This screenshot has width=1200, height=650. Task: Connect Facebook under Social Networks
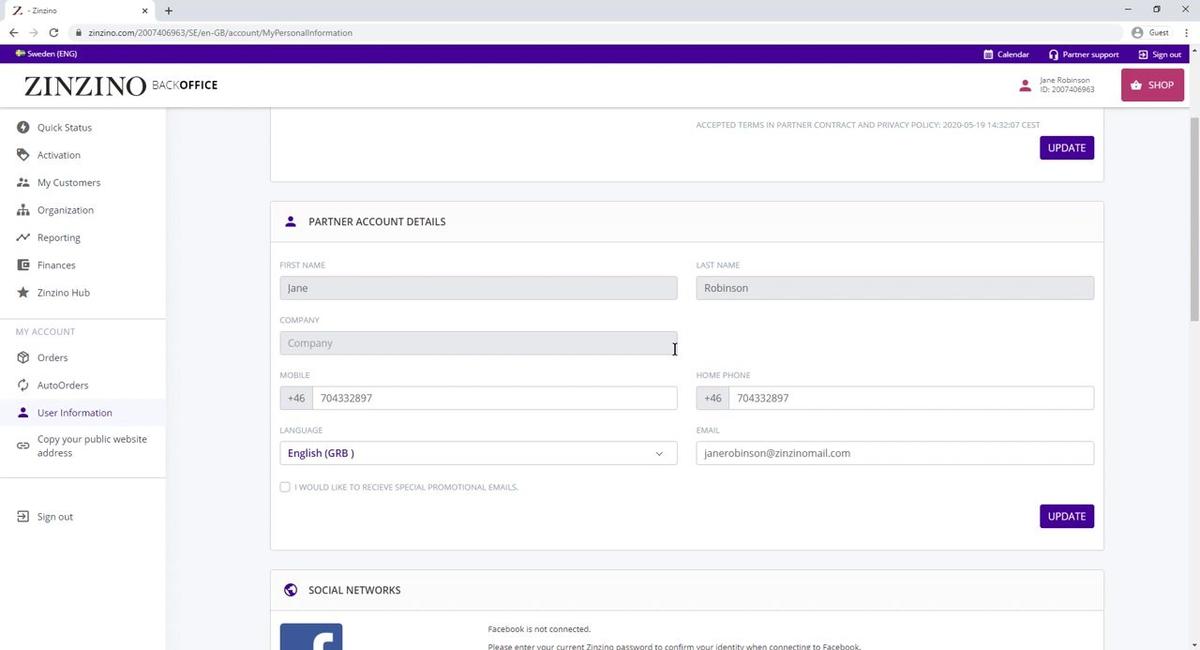[310, 637]
